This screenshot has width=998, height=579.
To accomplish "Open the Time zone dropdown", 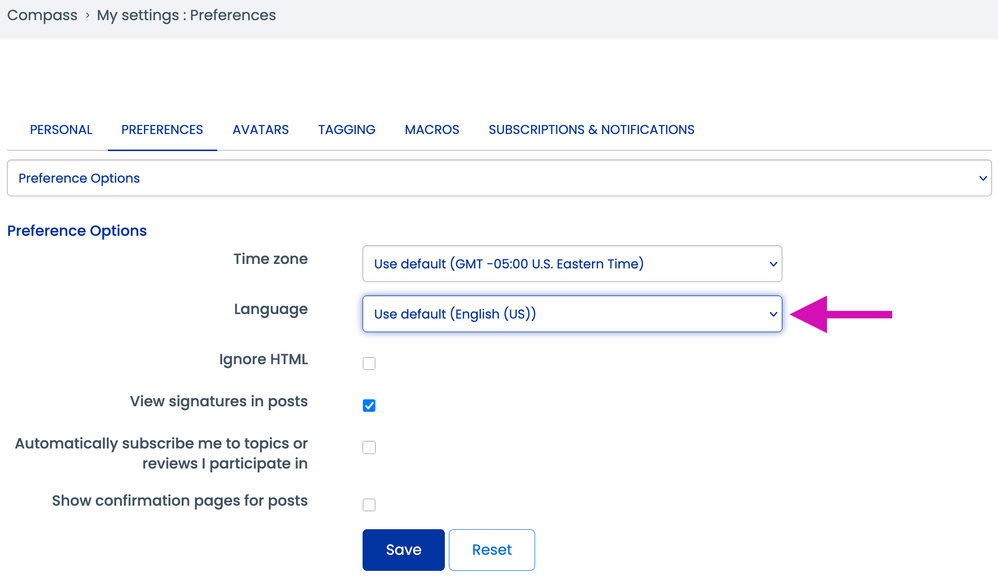I will coord(571,263).
